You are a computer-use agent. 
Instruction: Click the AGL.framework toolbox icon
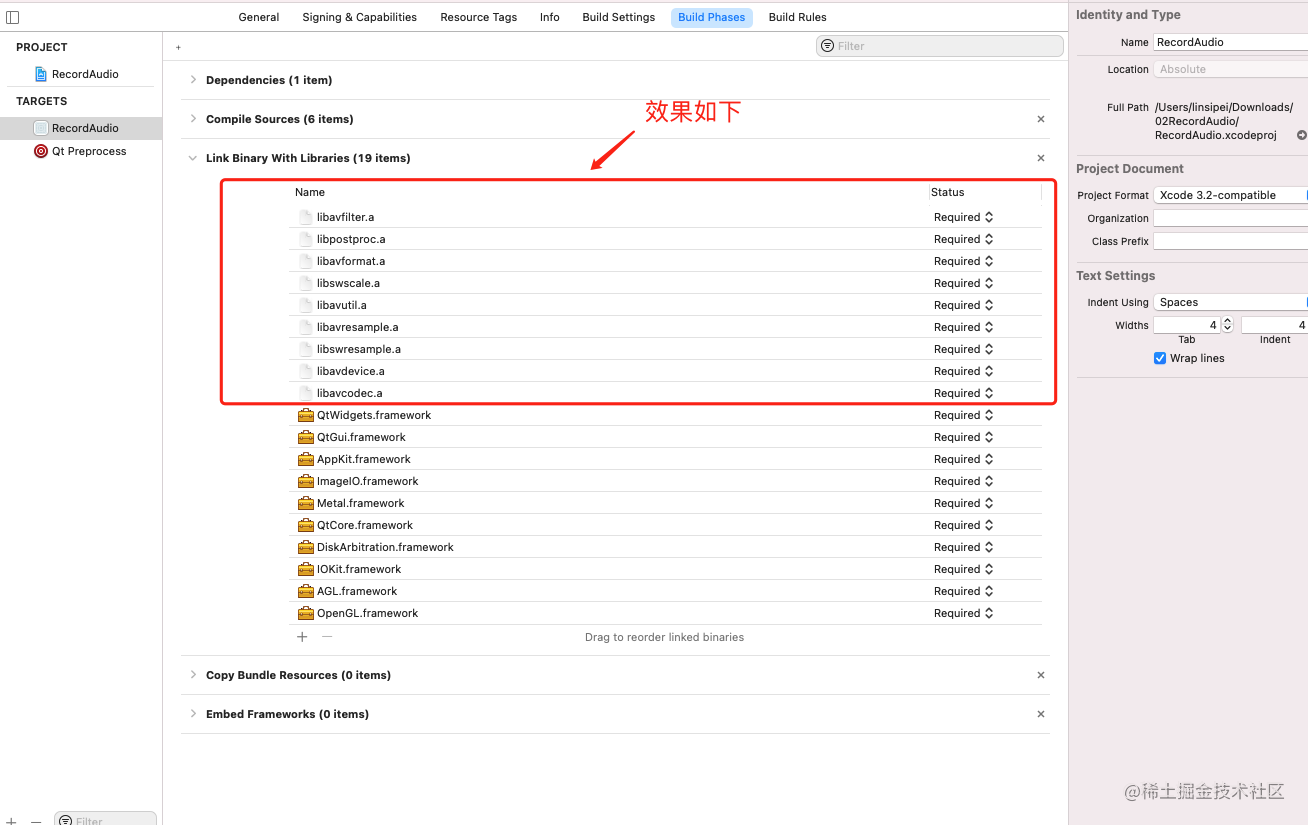(306, 591)
